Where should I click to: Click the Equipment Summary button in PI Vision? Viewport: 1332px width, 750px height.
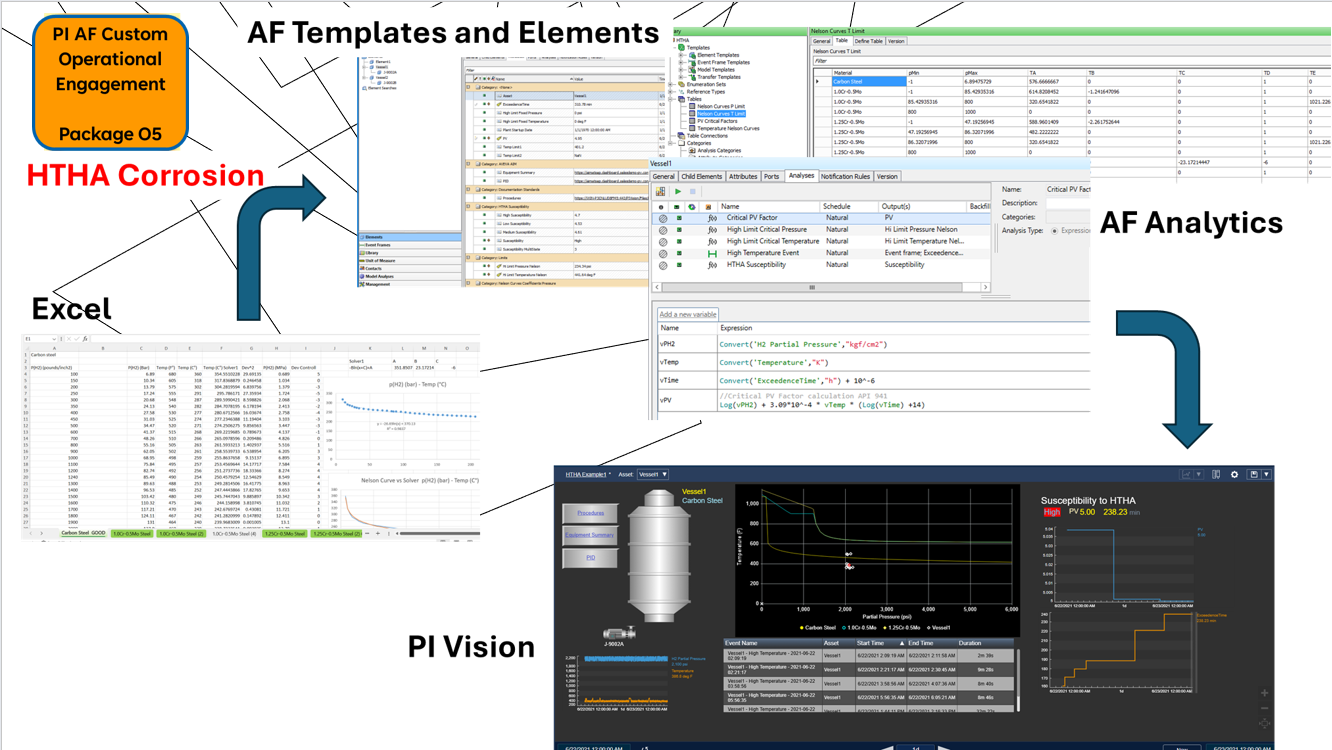tap(591, 535)
